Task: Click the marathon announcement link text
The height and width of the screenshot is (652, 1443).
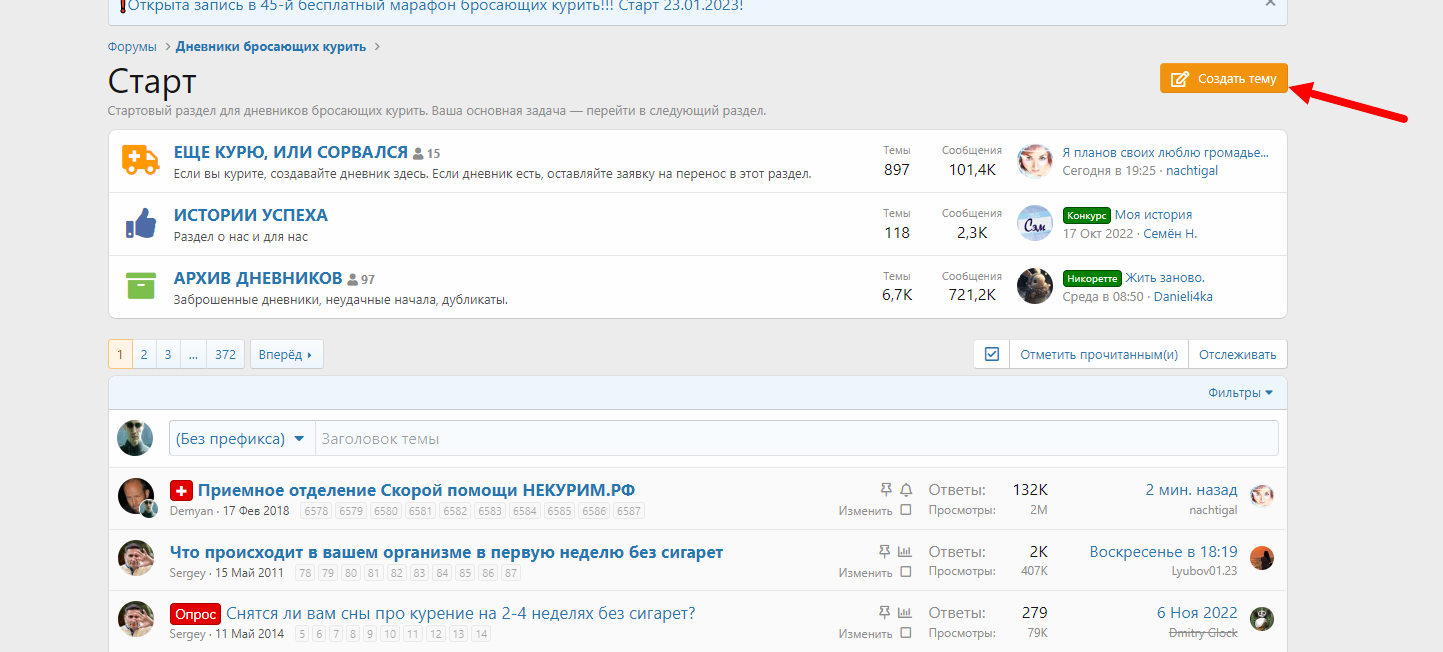Action: point(436,6)
